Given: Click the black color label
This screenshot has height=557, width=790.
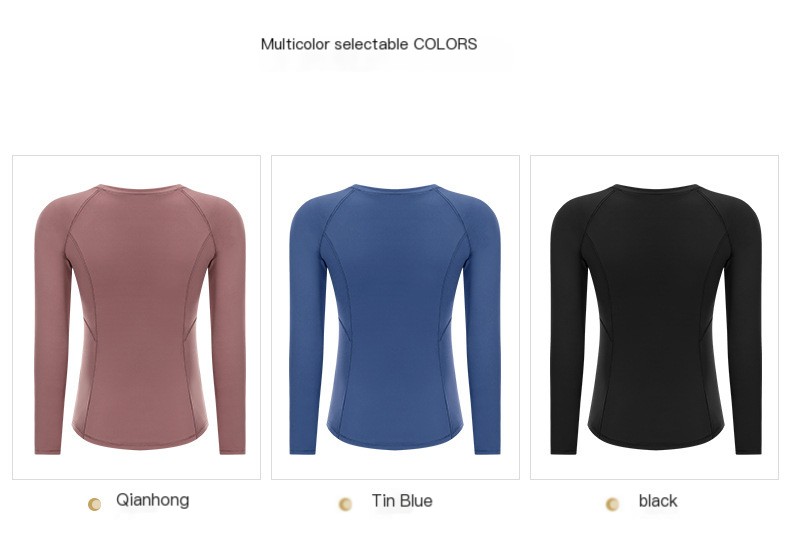Looking at the screenshot, I should [658, 501].
